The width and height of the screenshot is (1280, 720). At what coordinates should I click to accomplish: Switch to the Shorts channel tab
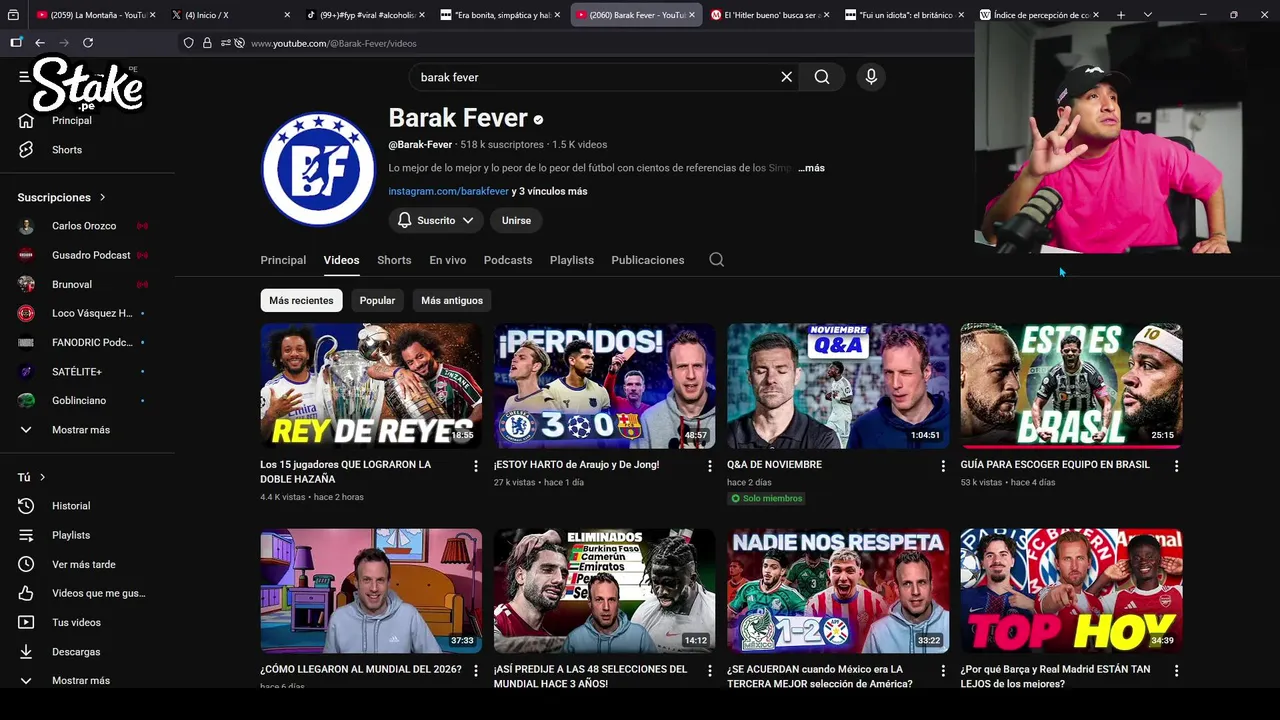coord(394,260)
